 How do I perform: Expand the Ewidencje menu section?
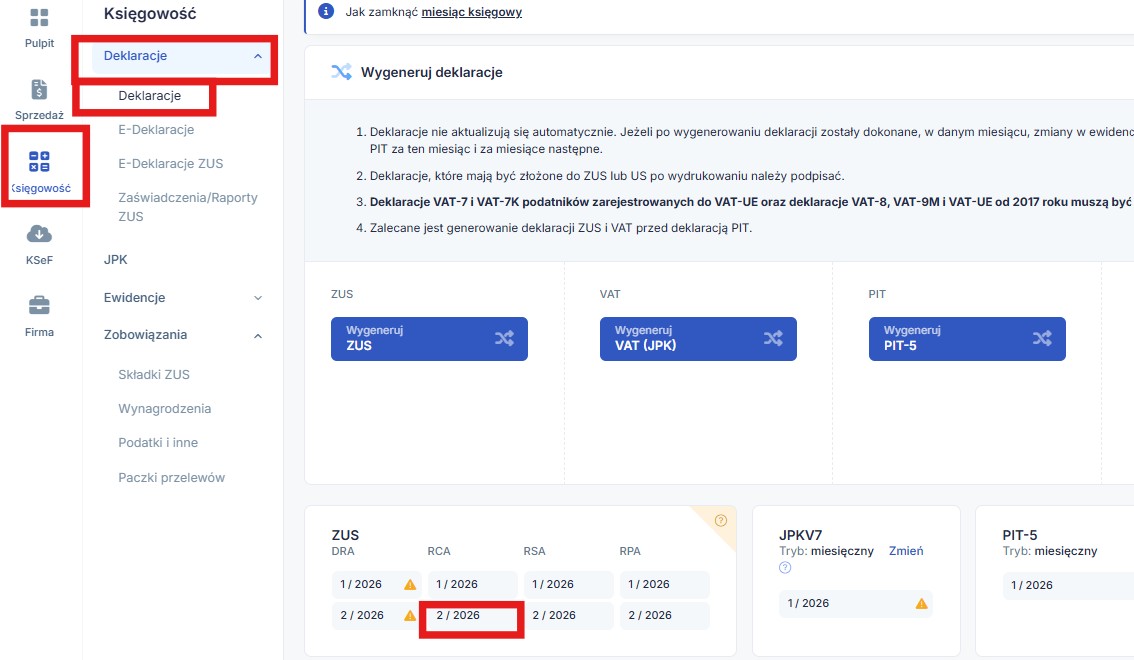(258, 298)
